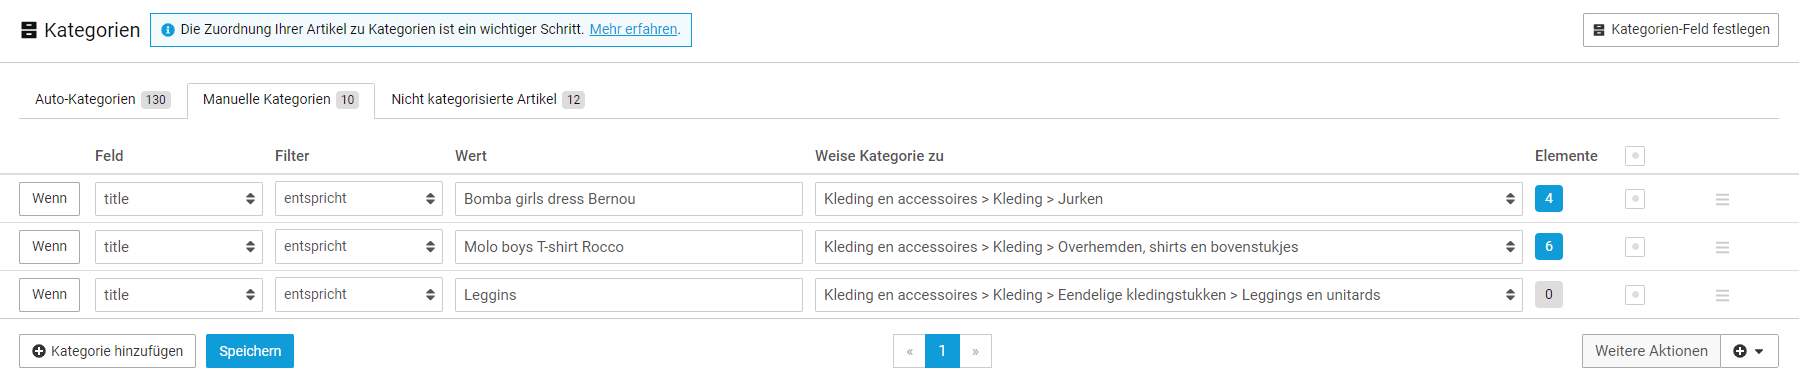The image size is (1799, 380).
Task: Select checkbox for Leggins row
Action: click(1635, 295)
